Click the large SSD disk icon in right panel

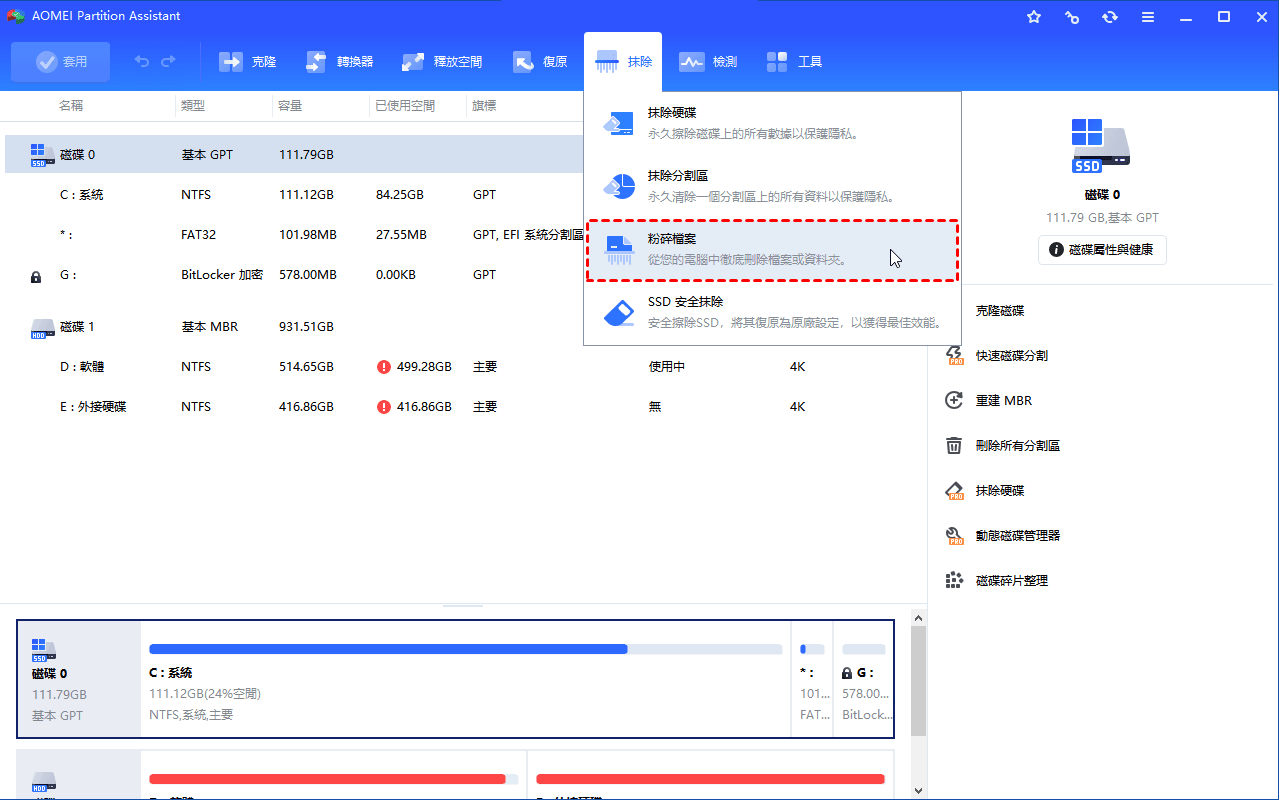point(1101,146)
